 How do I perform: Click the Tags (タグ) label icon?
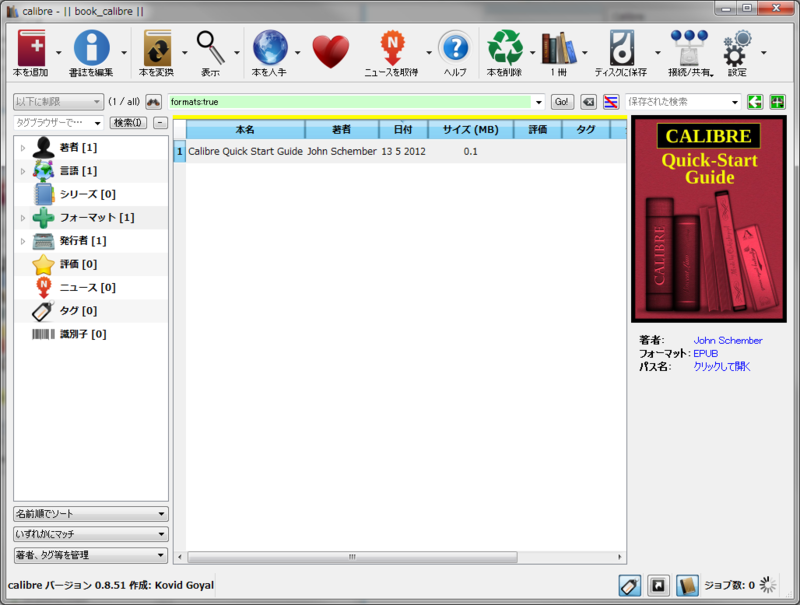coord(43,311)
